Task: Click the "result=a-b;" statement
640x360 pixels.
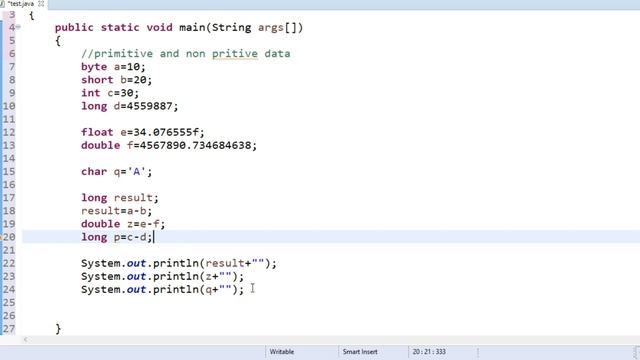Action: 116,211
